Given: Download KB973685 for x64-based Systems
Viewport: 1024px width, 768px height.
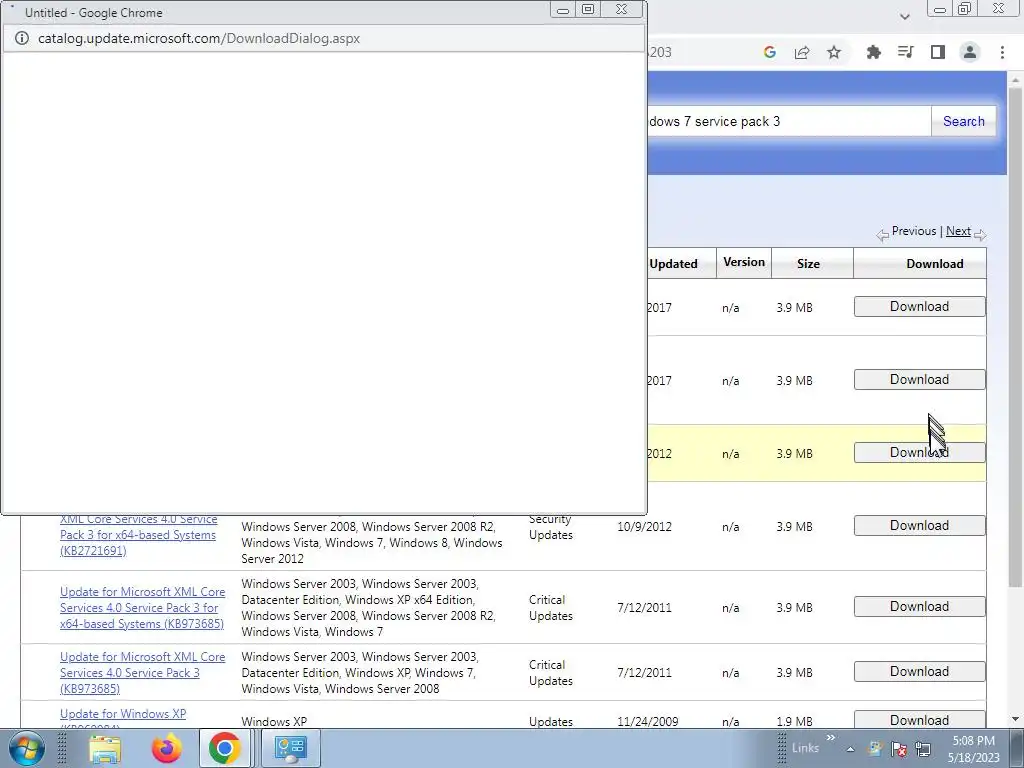Looking at the screenshot, I should tap(920, 607).
